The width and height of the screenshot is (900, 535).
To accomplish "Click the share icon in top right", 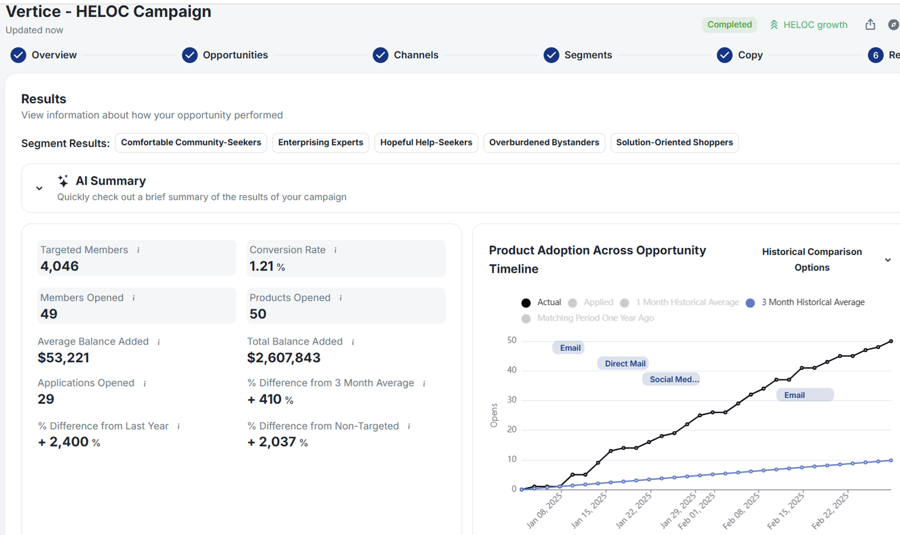I will coord(870,25).
